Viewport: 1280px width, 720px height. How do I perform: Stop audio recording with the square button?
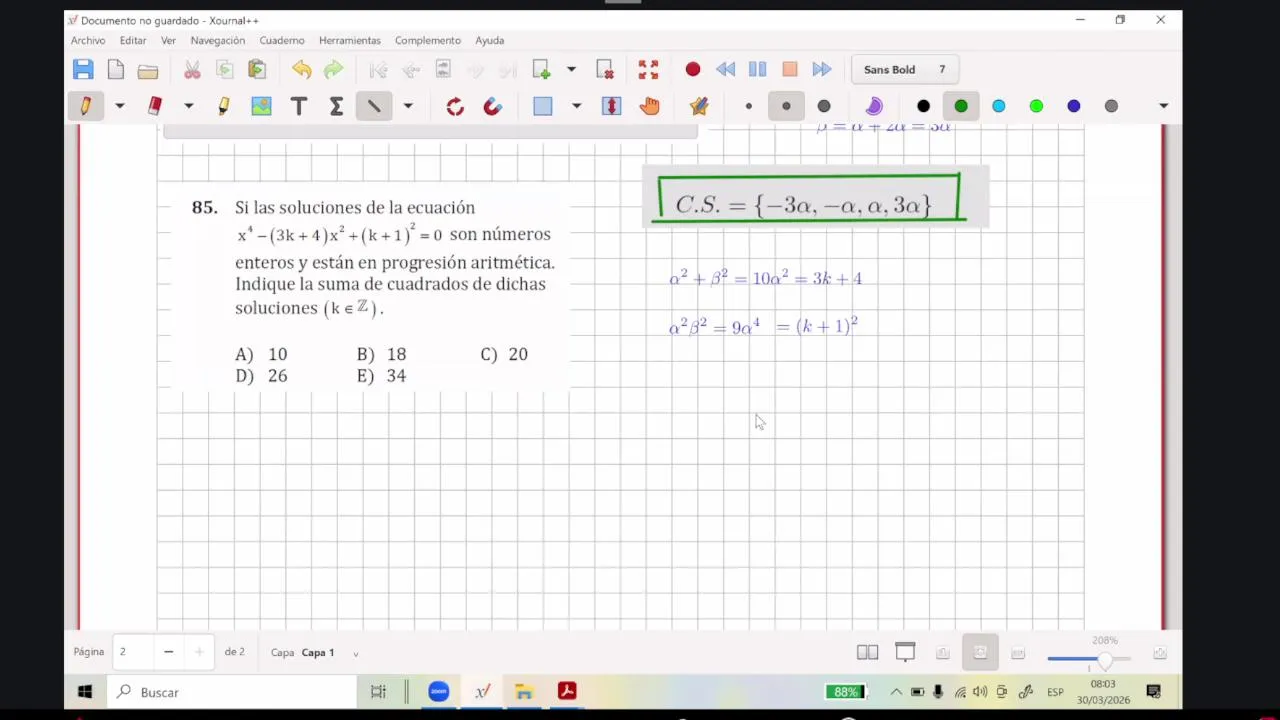790,69
